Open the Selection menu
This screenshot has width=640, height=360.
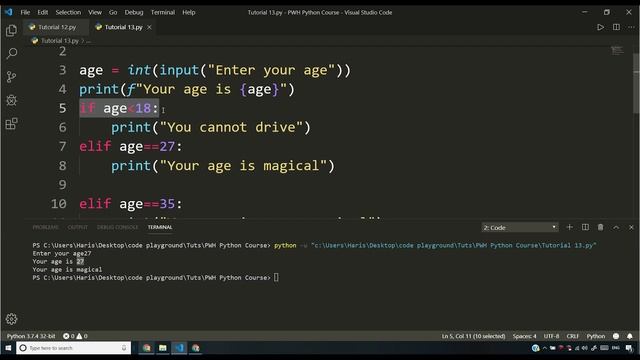68,12
